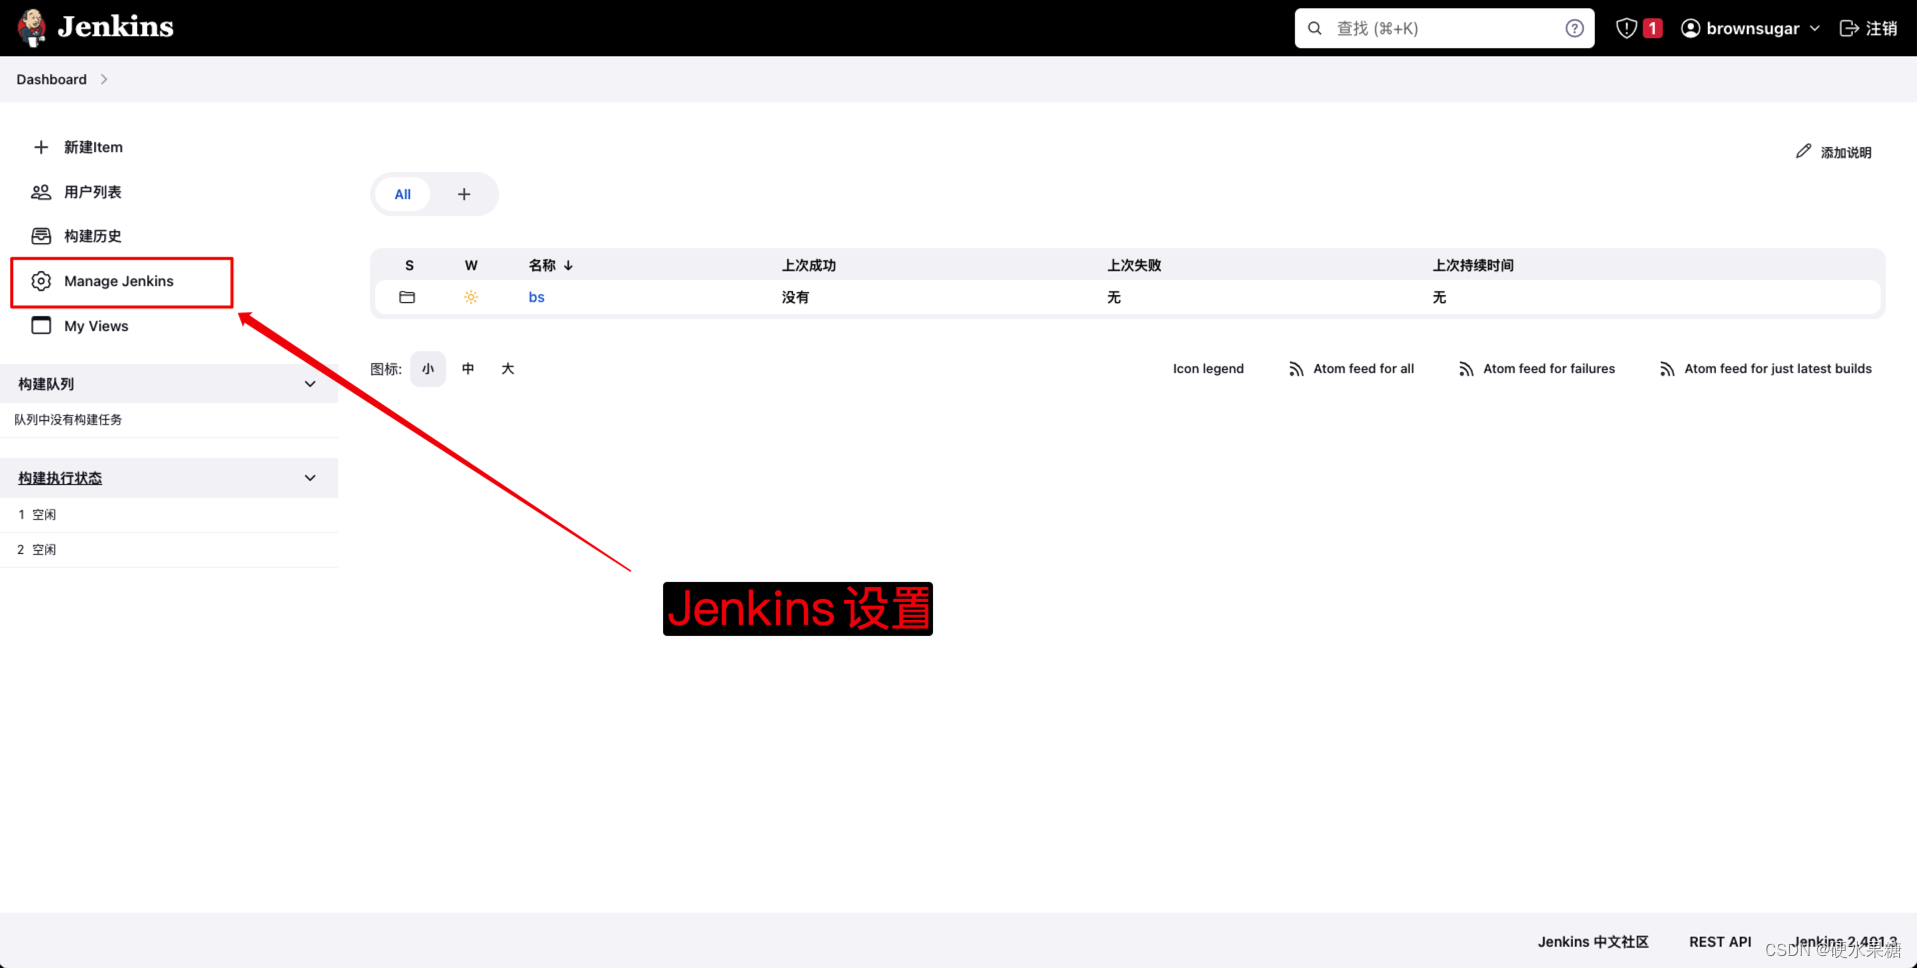This screenshot has width=1917, height=968.
Task: Open Jenkins 中文社区 footer link
Action: pos(1593,942)
